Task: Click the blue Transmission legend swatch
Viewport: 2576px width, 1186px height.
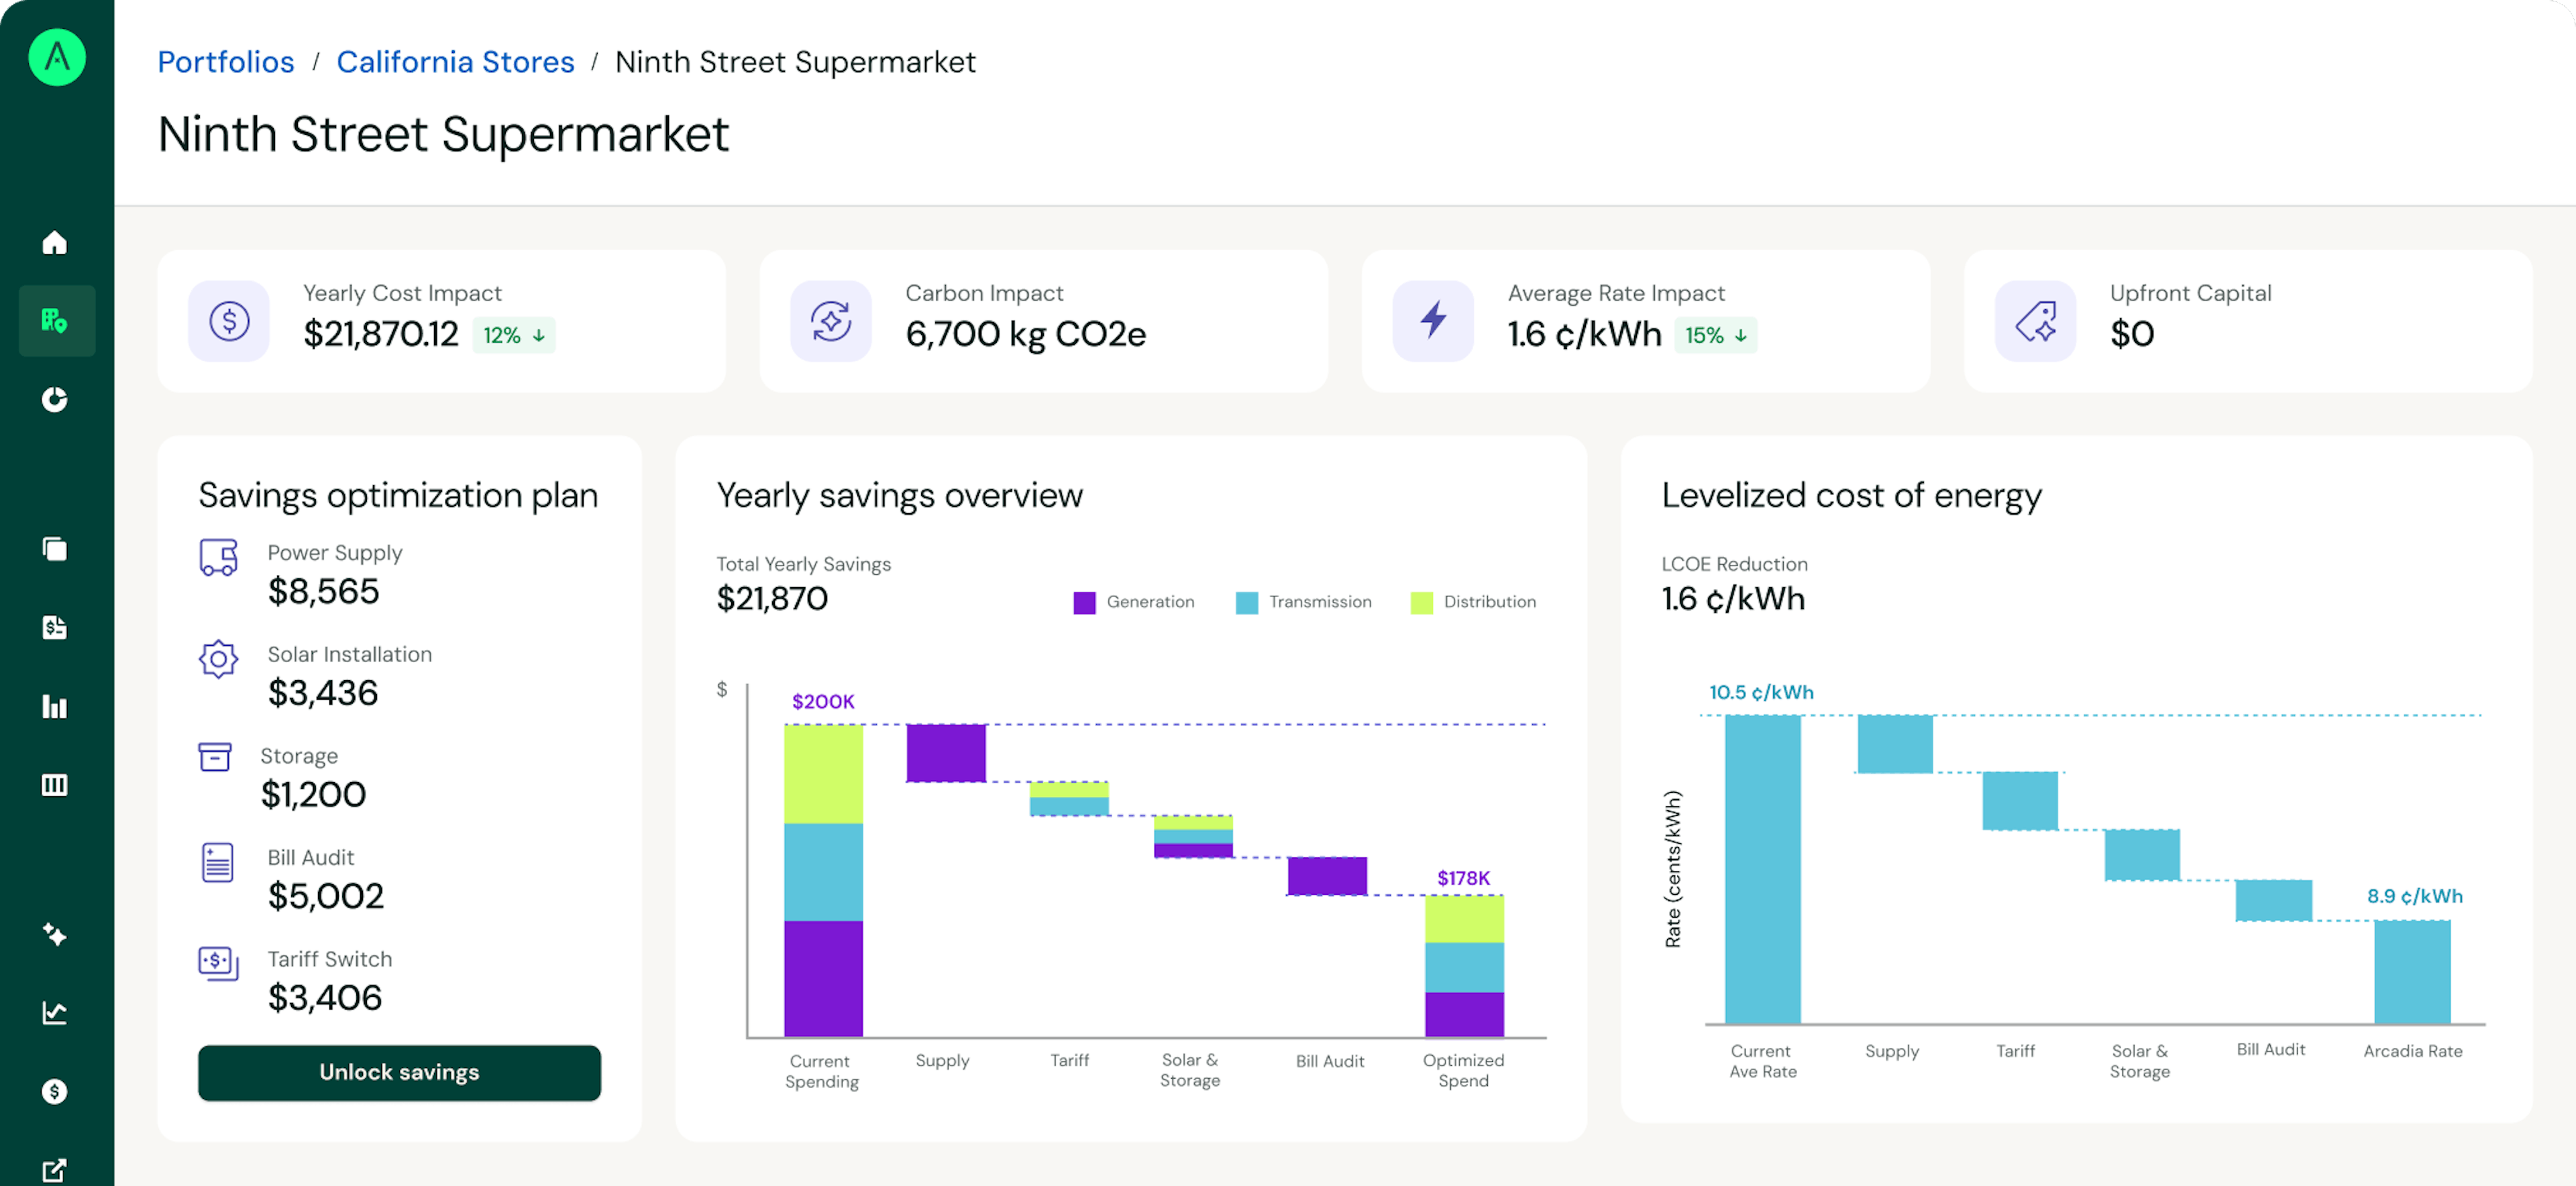Action: click(1246, 602)
